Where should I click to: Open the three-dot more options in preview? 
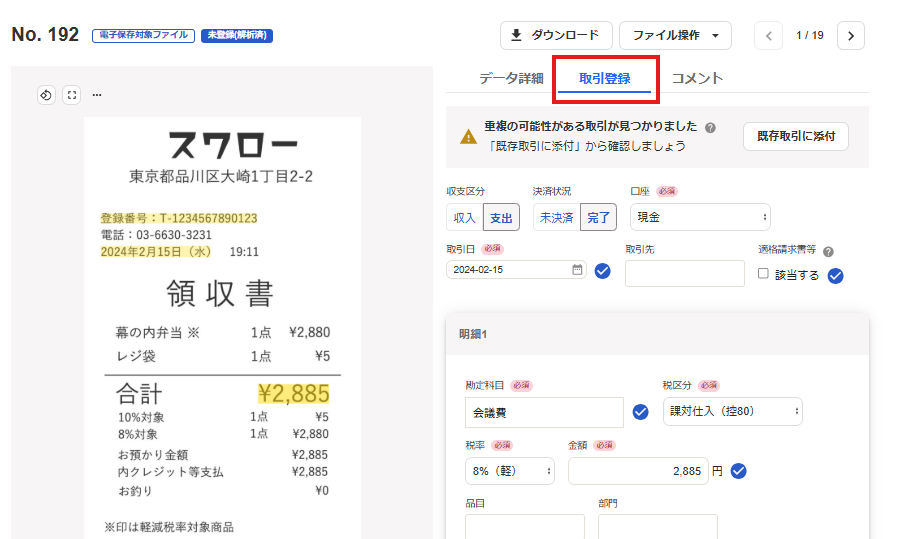[x=97, y=95]
